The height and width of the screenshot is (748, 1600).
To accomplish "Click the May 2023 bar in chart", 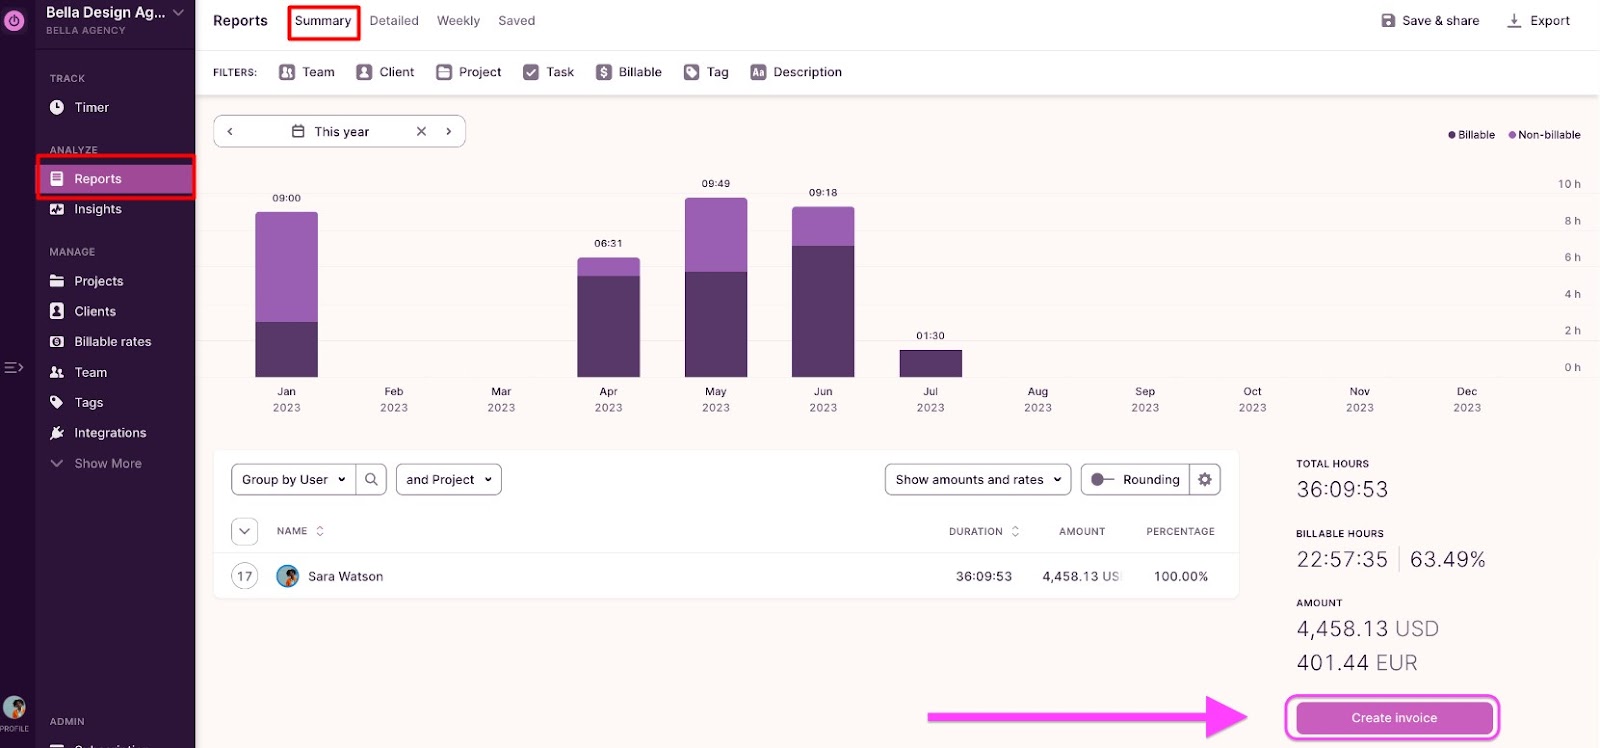I will [716, 288].
